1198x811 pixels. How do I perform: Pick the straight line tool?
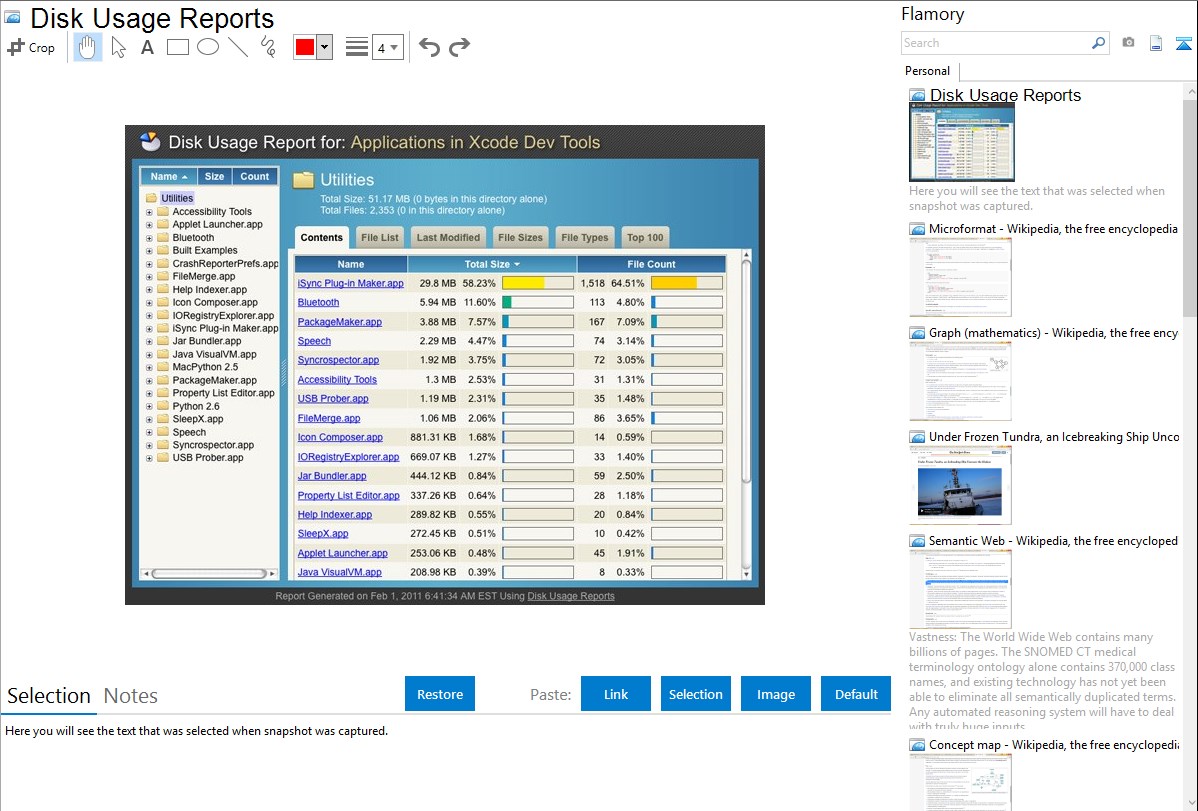point(238,47)
